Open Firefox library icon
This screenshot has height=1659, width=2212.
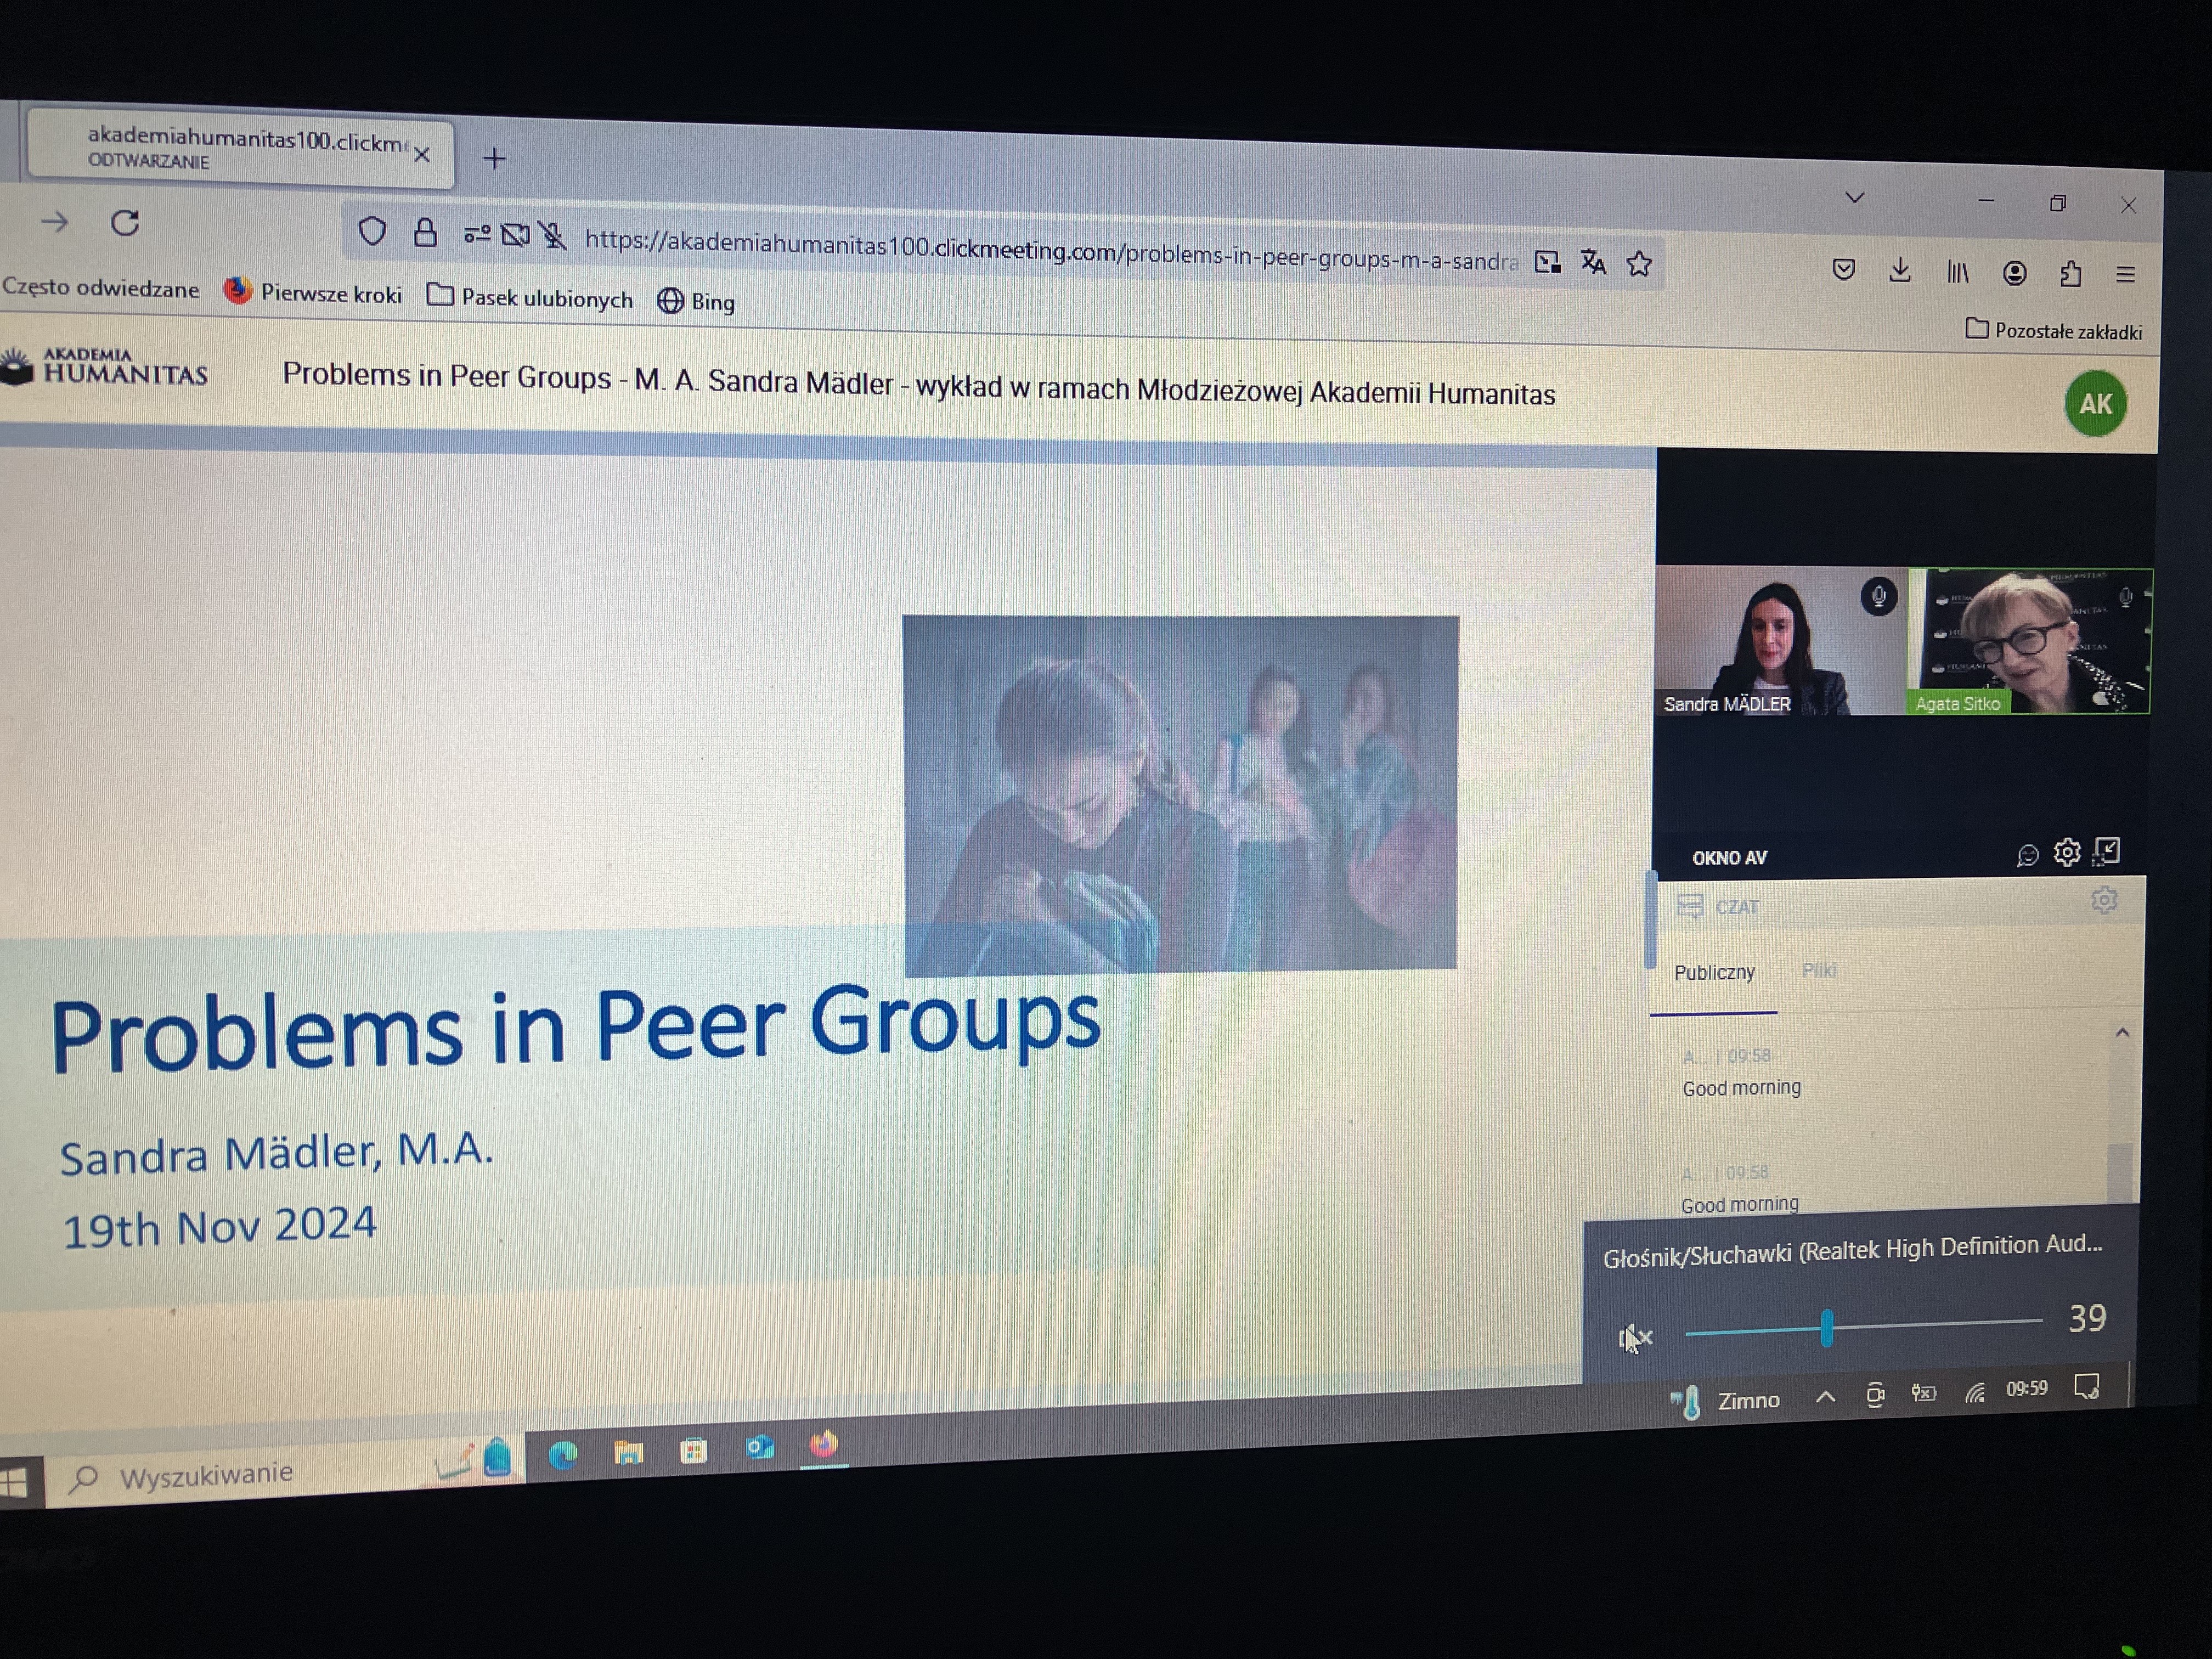pos(1957,272)
